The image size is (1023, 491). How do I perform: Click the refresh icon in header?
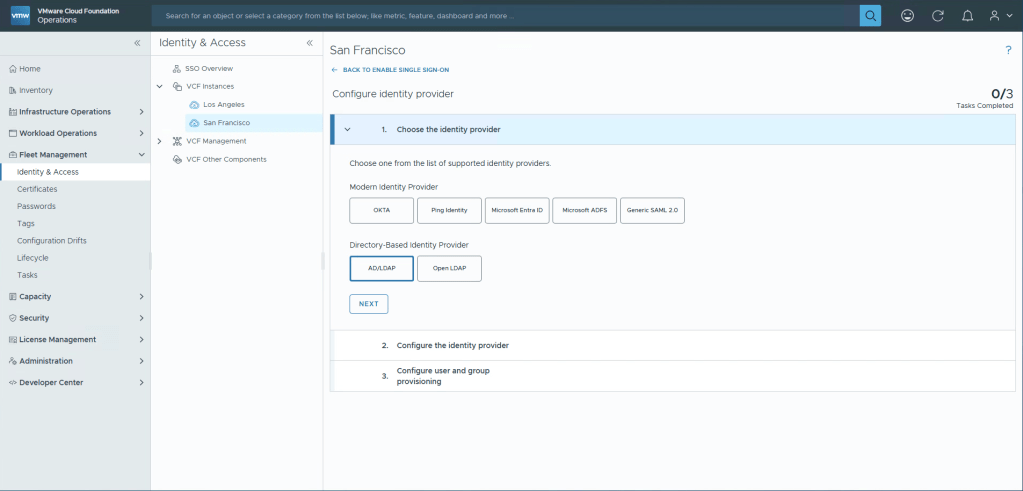[x=937, y=16]
